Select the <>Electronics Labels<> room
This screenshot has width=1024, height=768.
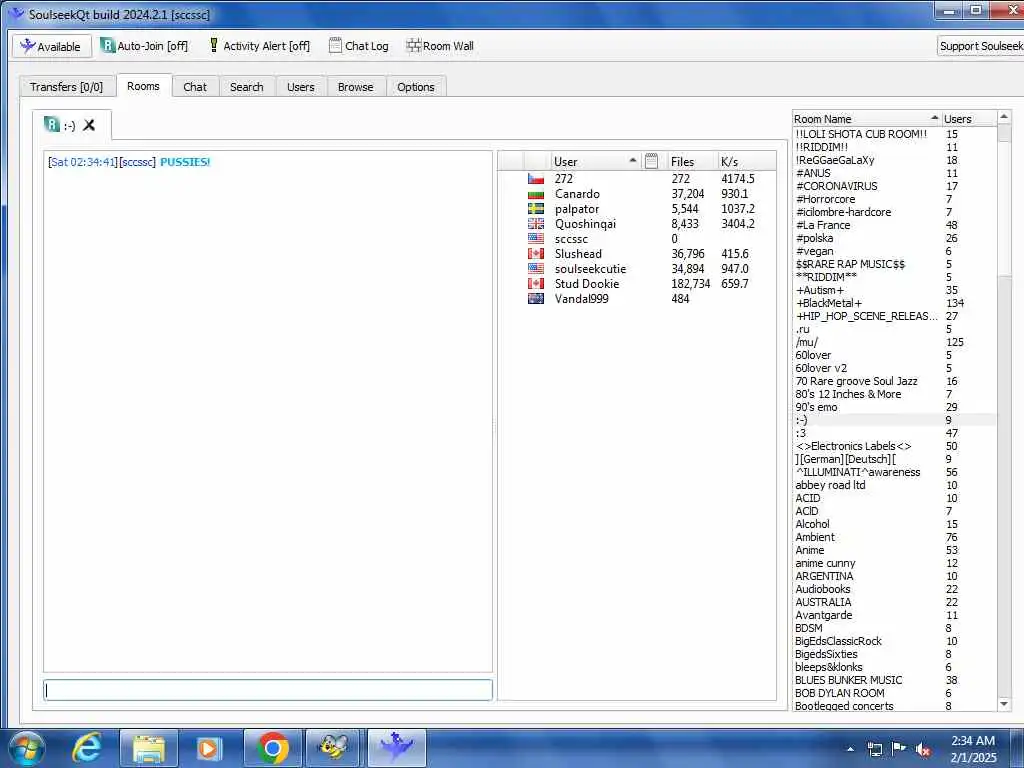coord(895,446)
